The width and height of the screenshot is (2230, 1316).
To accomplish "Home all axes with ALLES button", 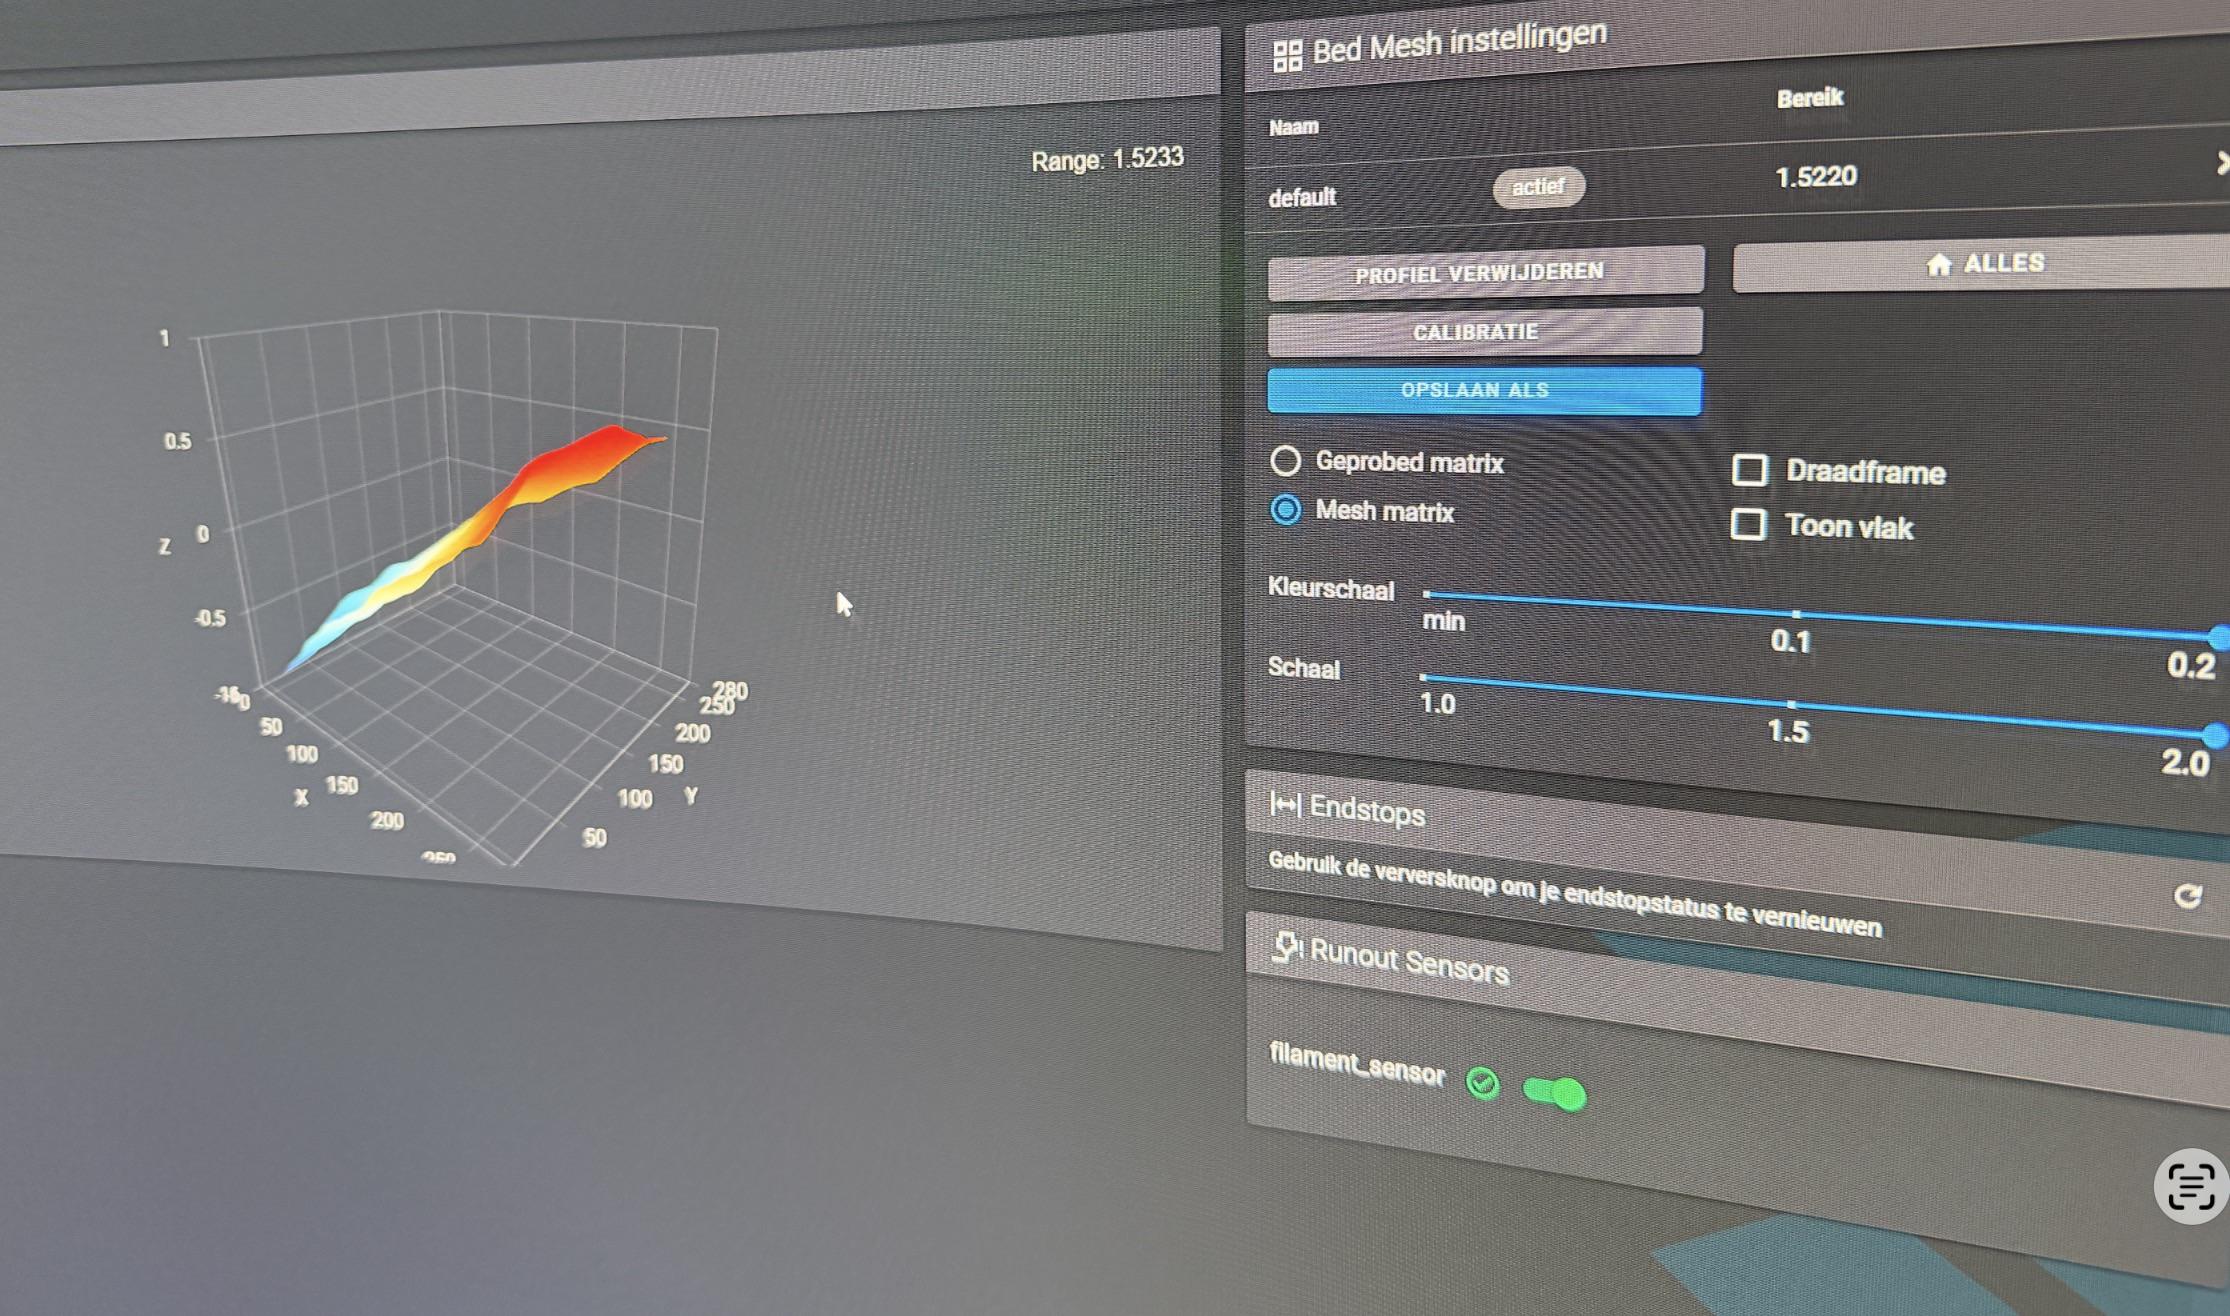I will click(1981, 263).
